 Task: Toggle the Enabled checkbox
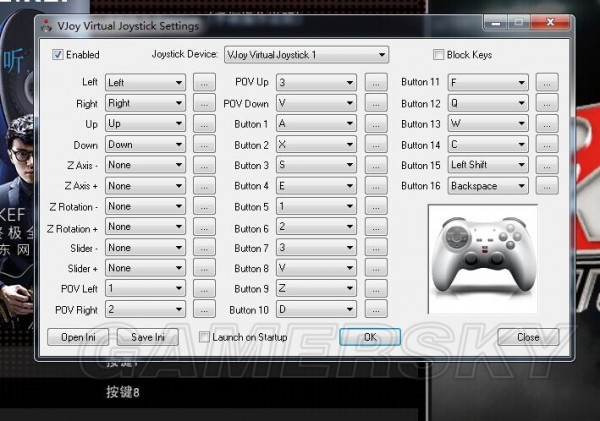click(x=58, y=55)
